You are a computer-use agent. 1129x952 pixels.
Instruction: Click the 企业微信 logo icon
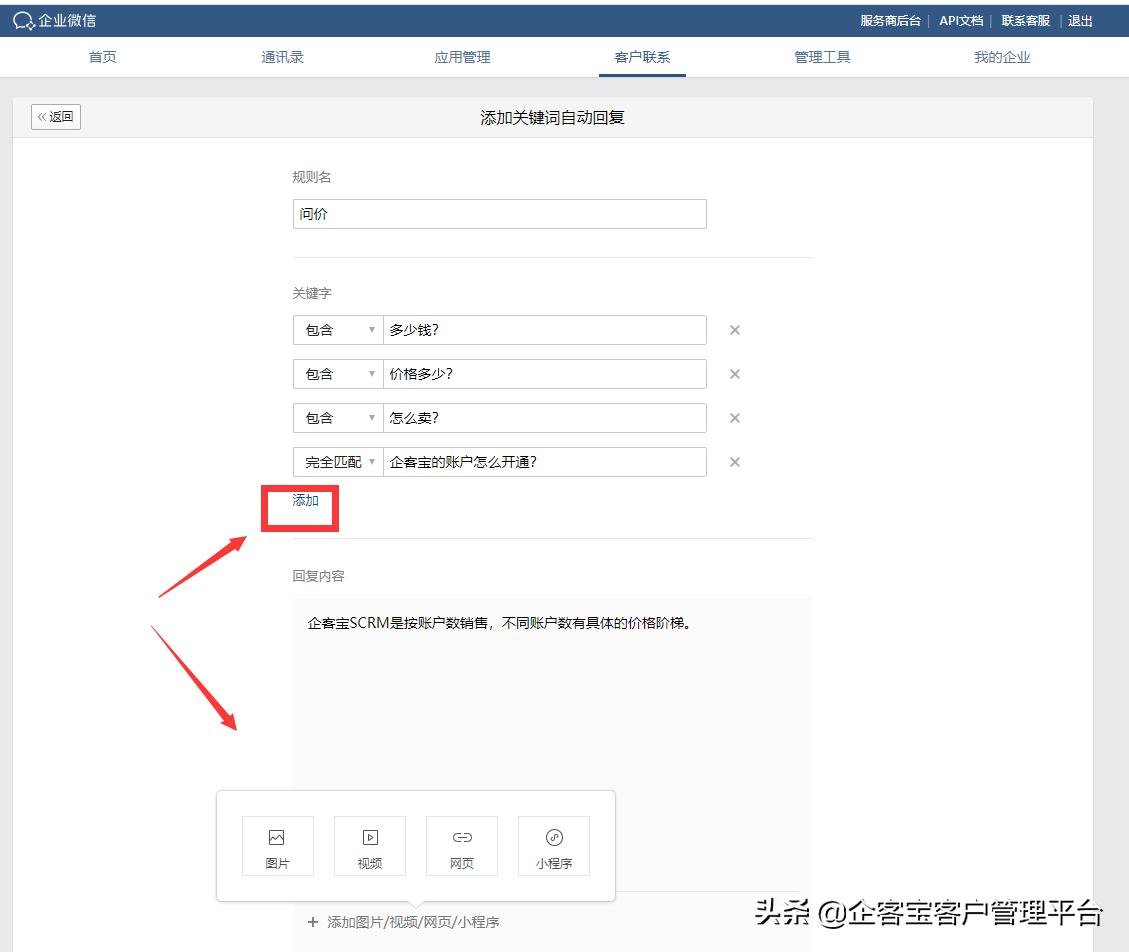[22, 20]
